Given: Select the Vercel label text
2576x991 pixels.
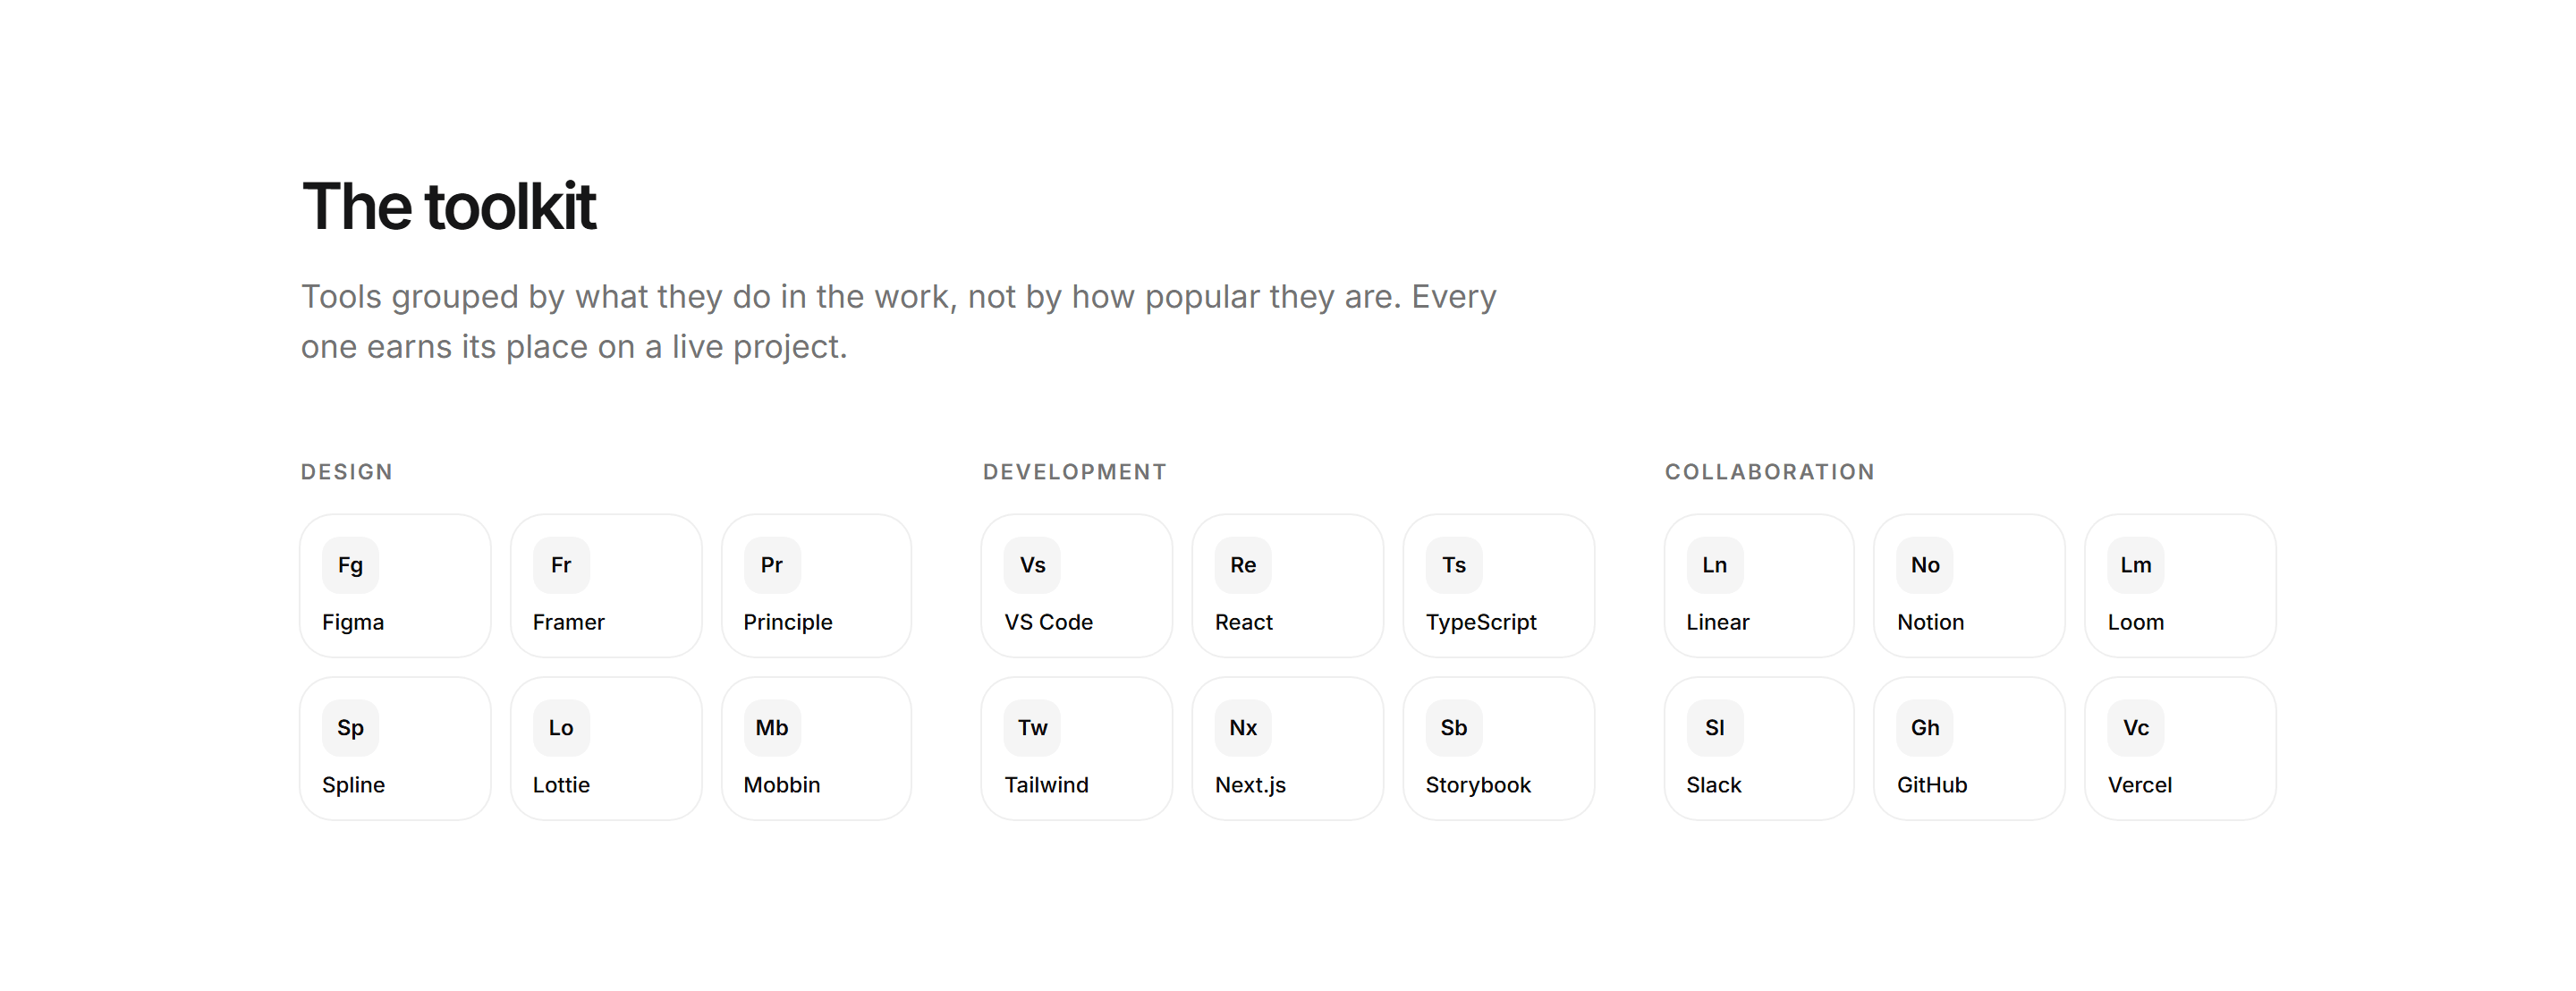Looking at the screenshot, I should pos(2140,785).
